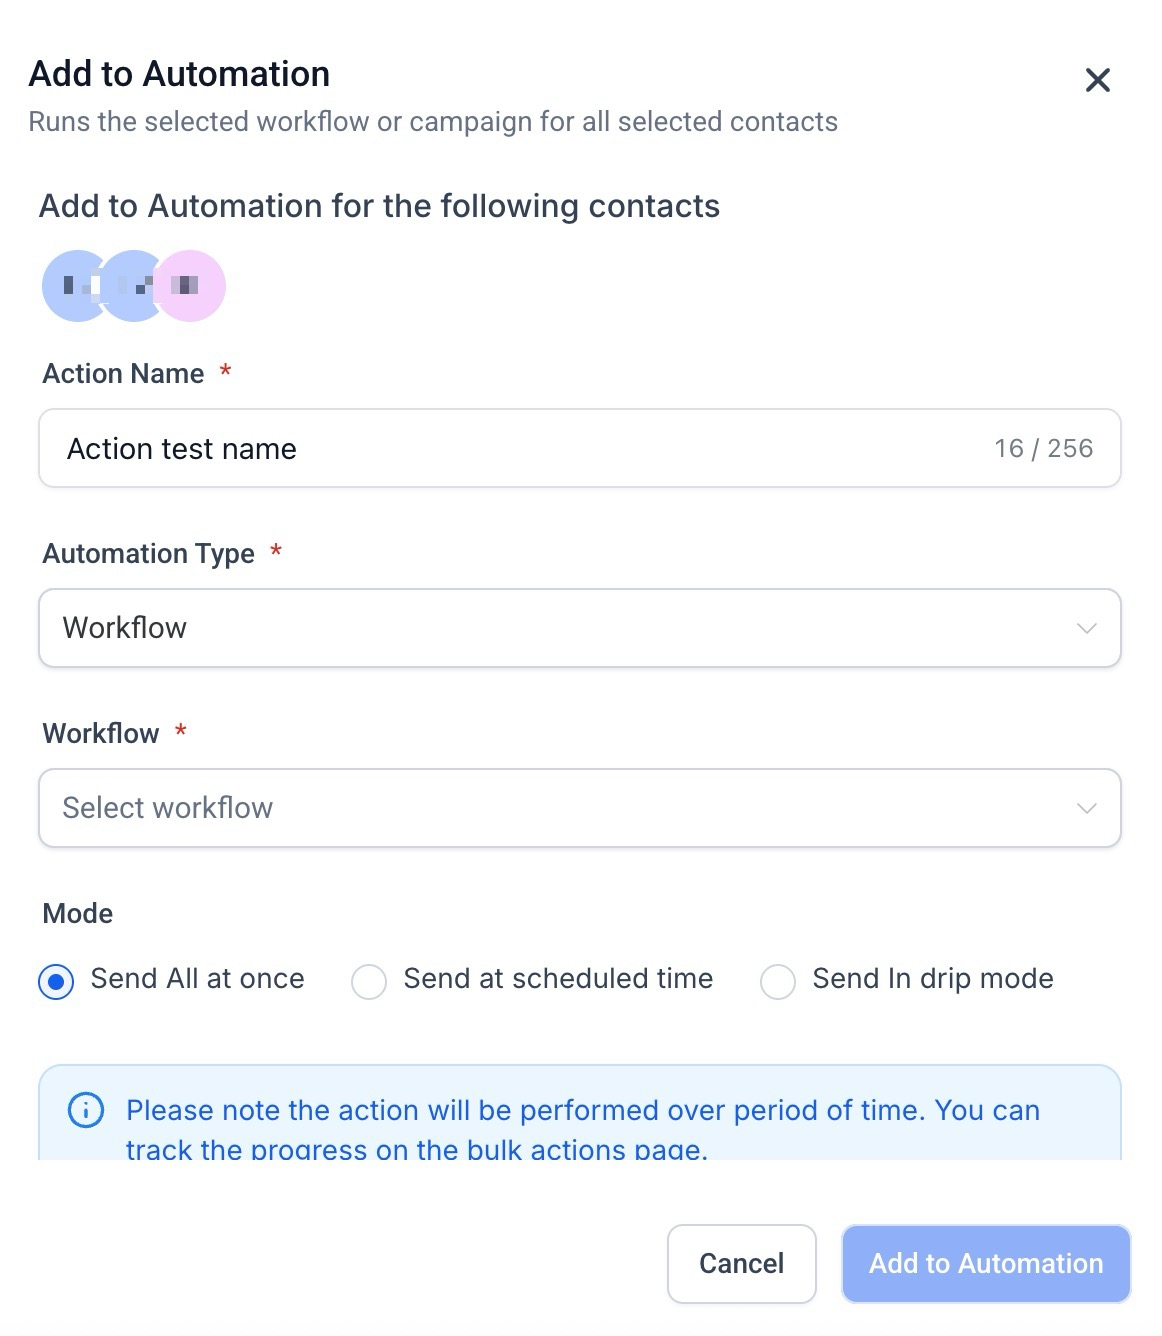The image size is (1162, 1336).
Task: Click the chevron arrow in Select workflow field
Action: pos(1086,808)
